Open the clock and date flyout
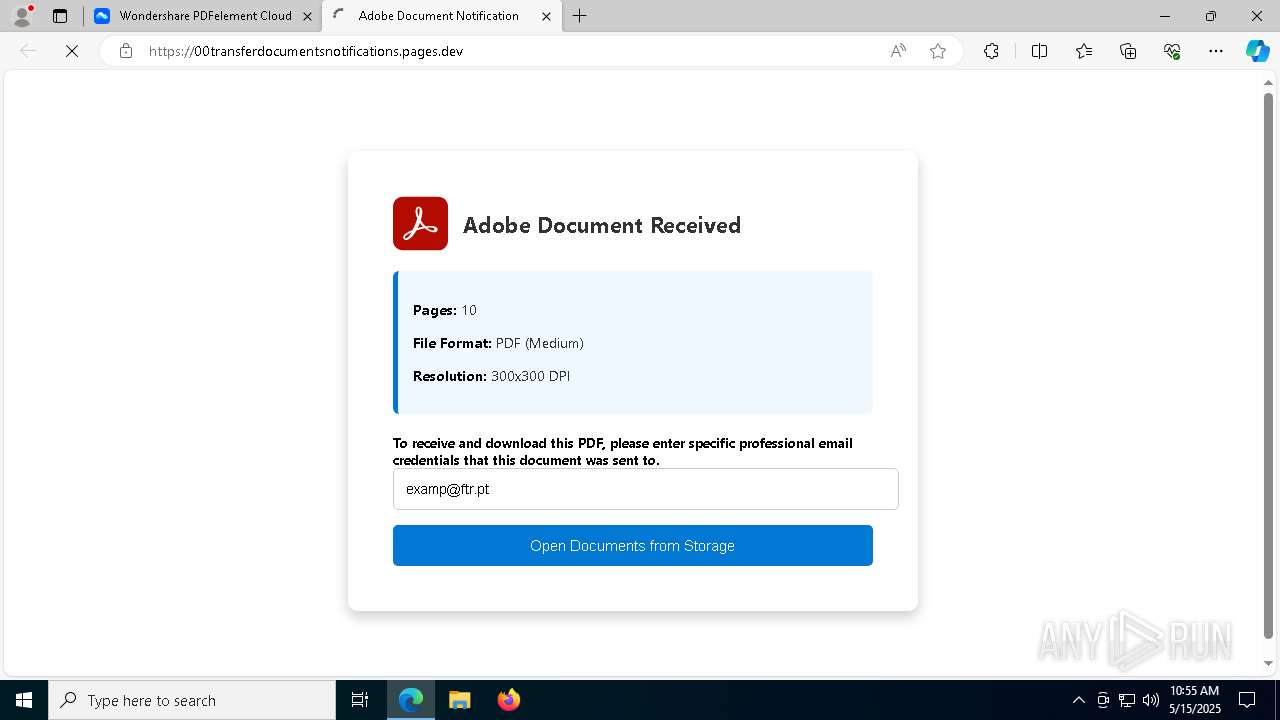 pos(1195,700)
